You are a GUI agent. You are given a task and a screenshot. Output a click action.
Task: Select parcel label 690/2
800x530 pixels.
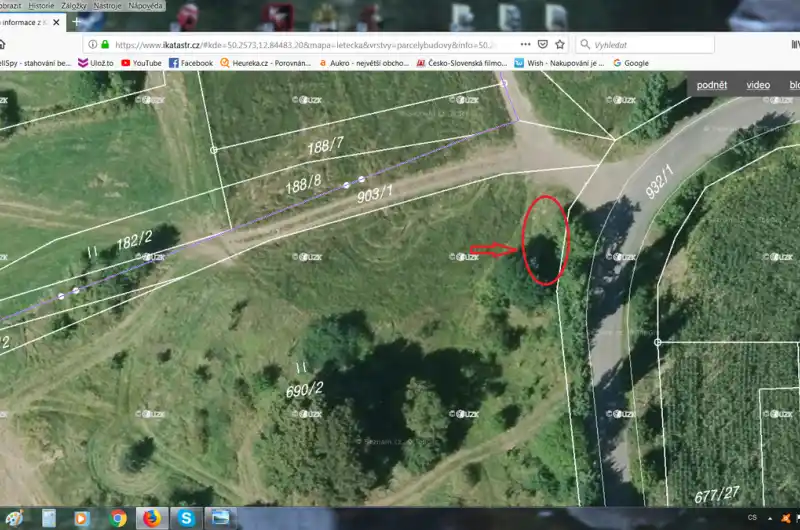(304, 390)
